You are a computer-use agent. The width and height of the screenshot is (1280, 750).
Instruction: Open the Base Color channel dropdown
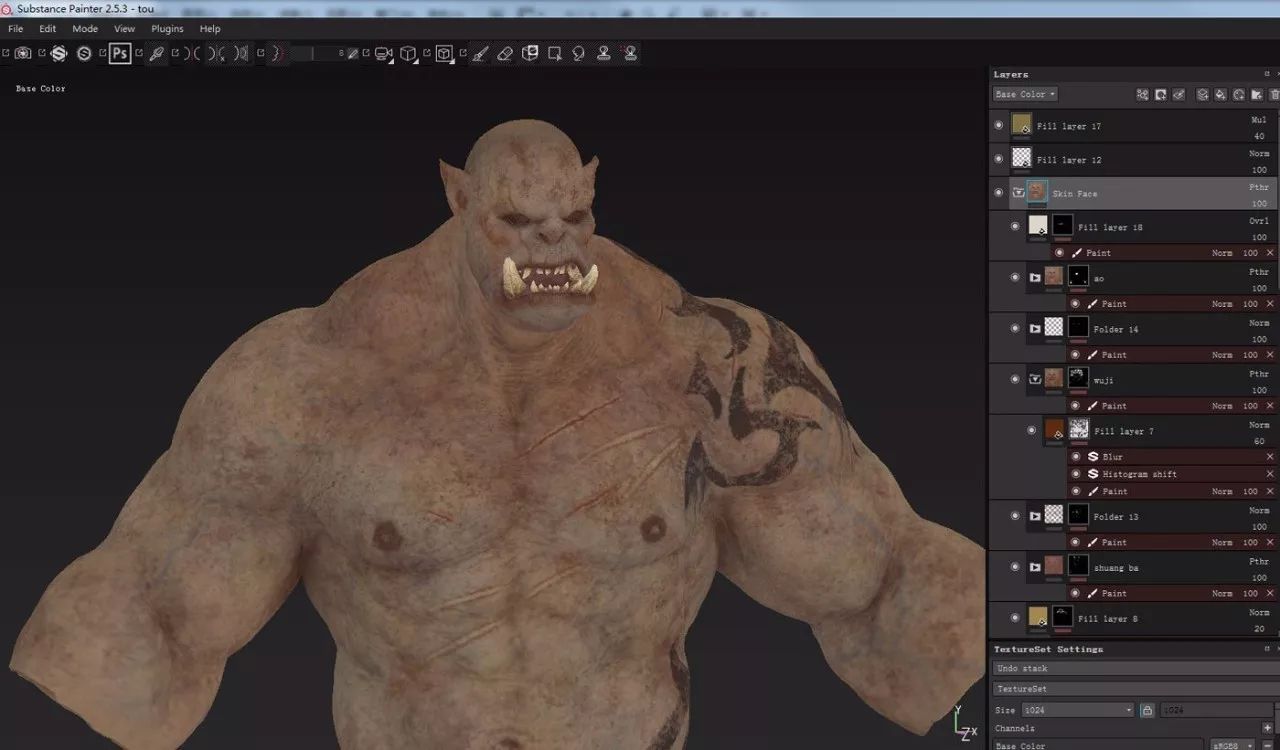tap(1025, 94)
